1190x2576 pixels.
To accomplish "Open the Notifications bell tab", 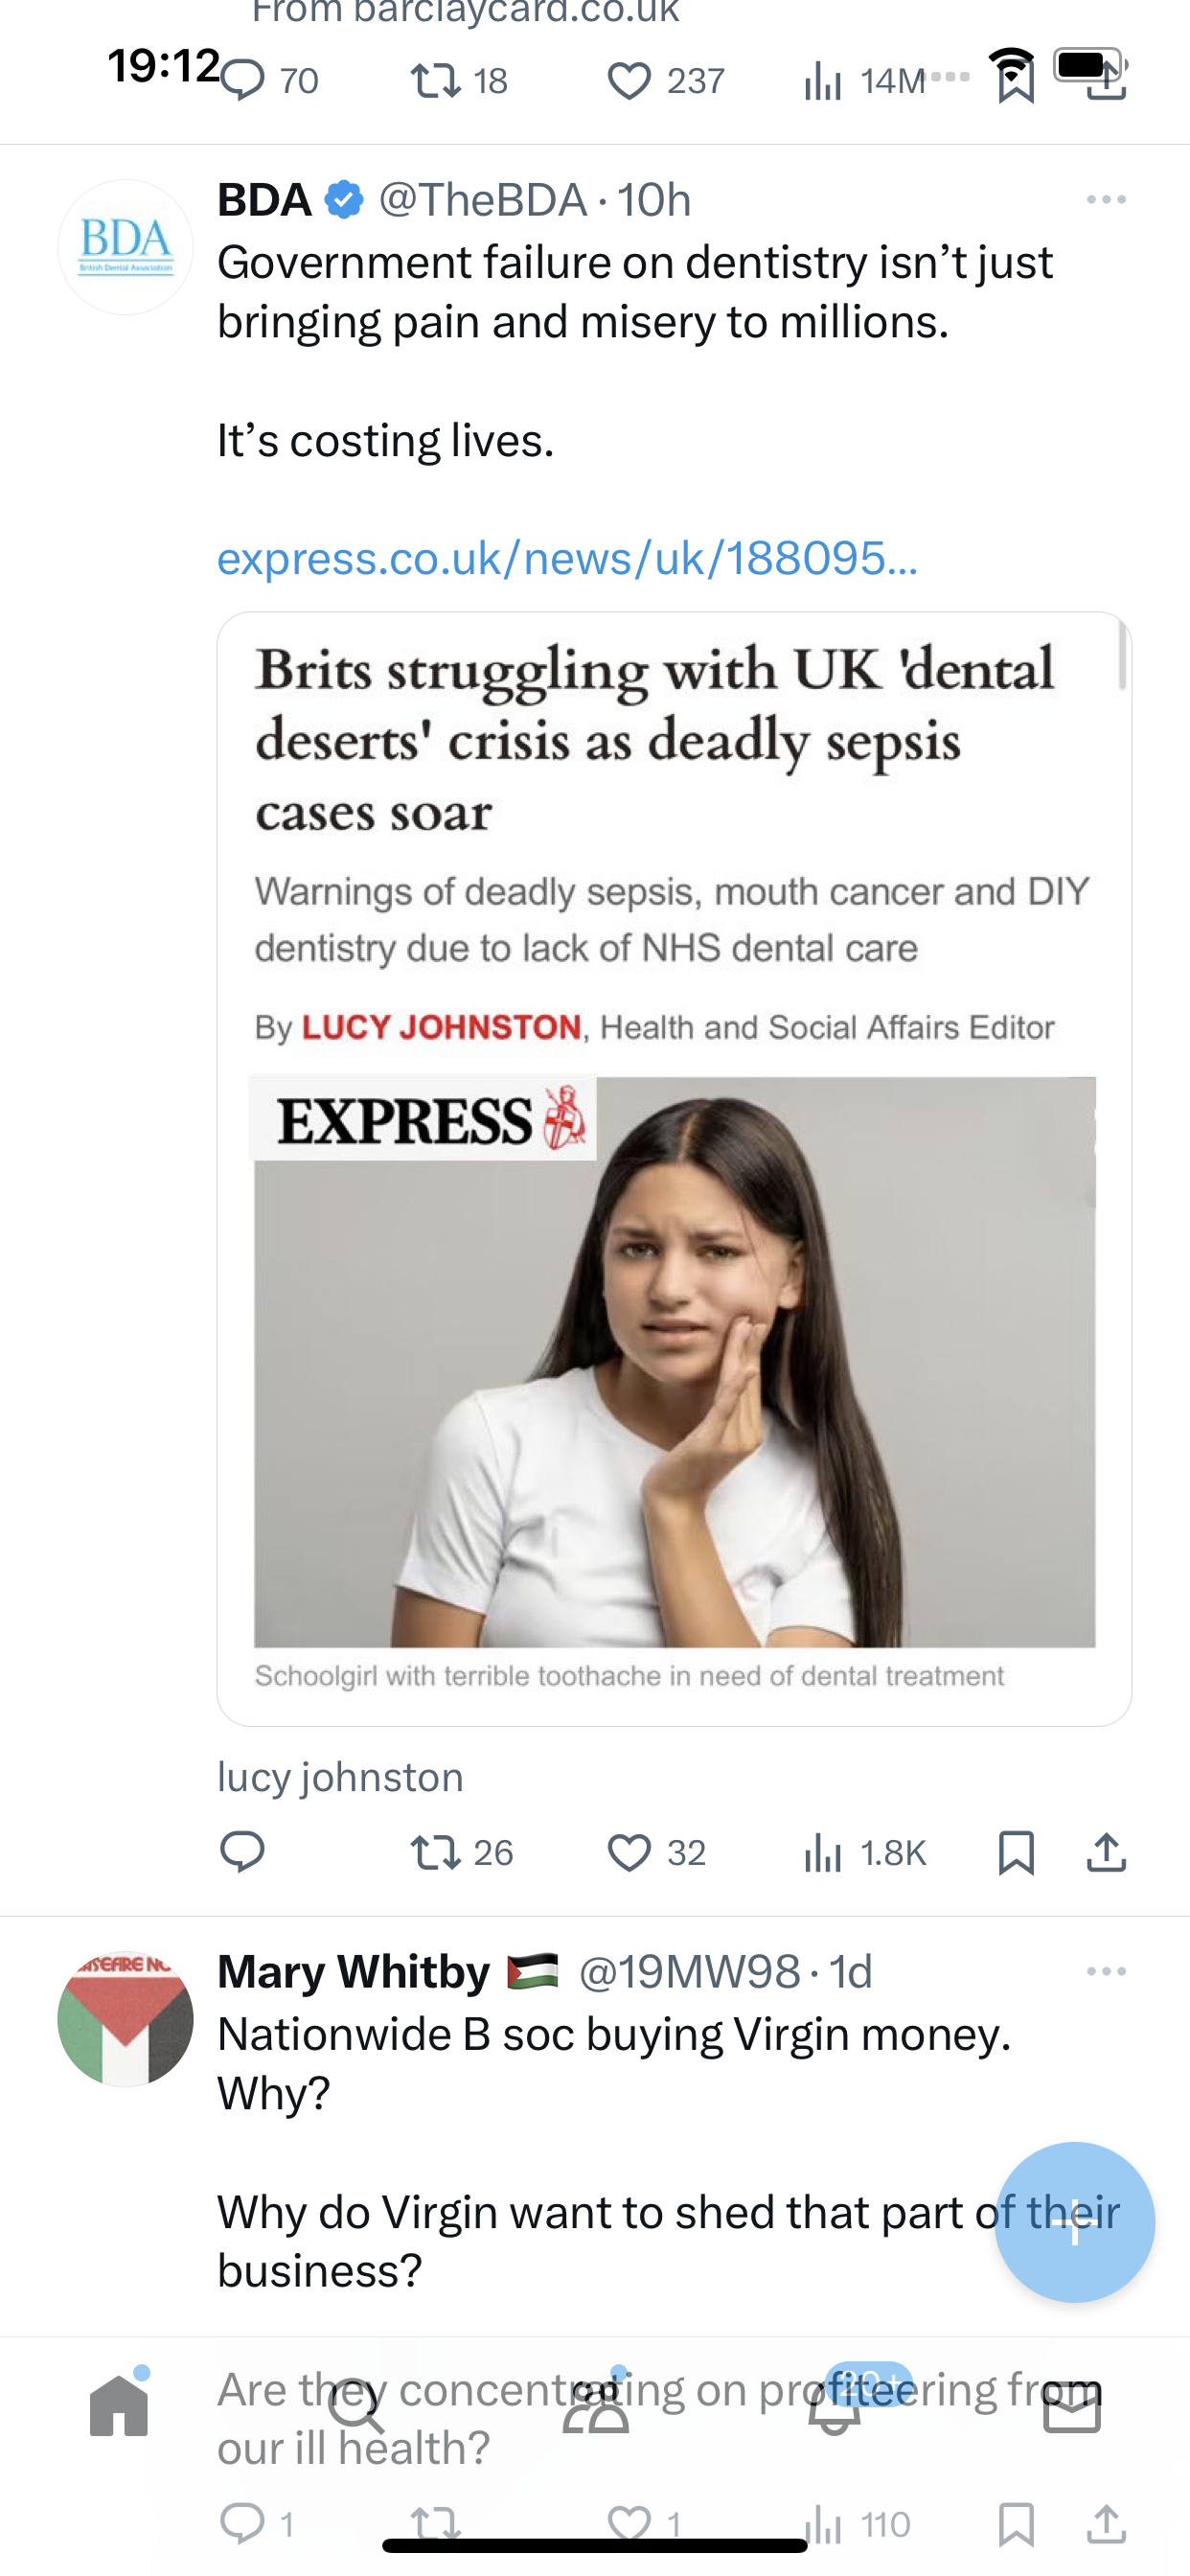I will [x=834, y=2405].
